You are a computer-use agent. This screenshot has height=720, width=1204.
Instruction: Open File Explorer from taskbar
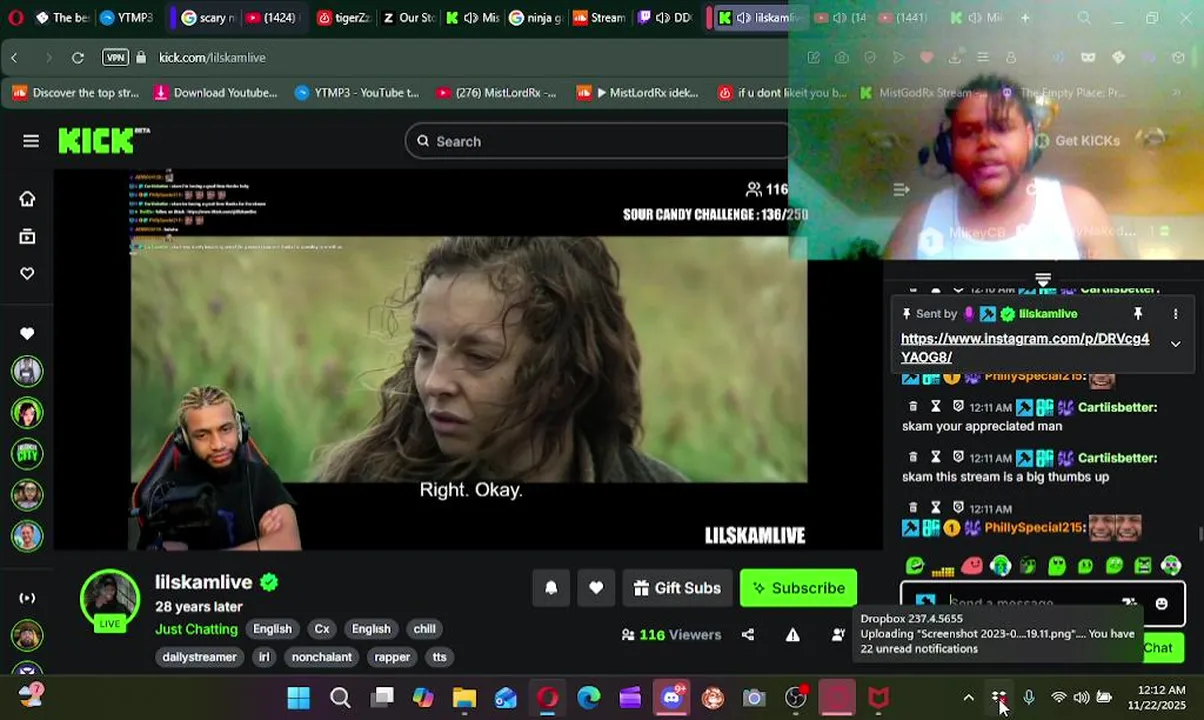click(x=464, y=698)
